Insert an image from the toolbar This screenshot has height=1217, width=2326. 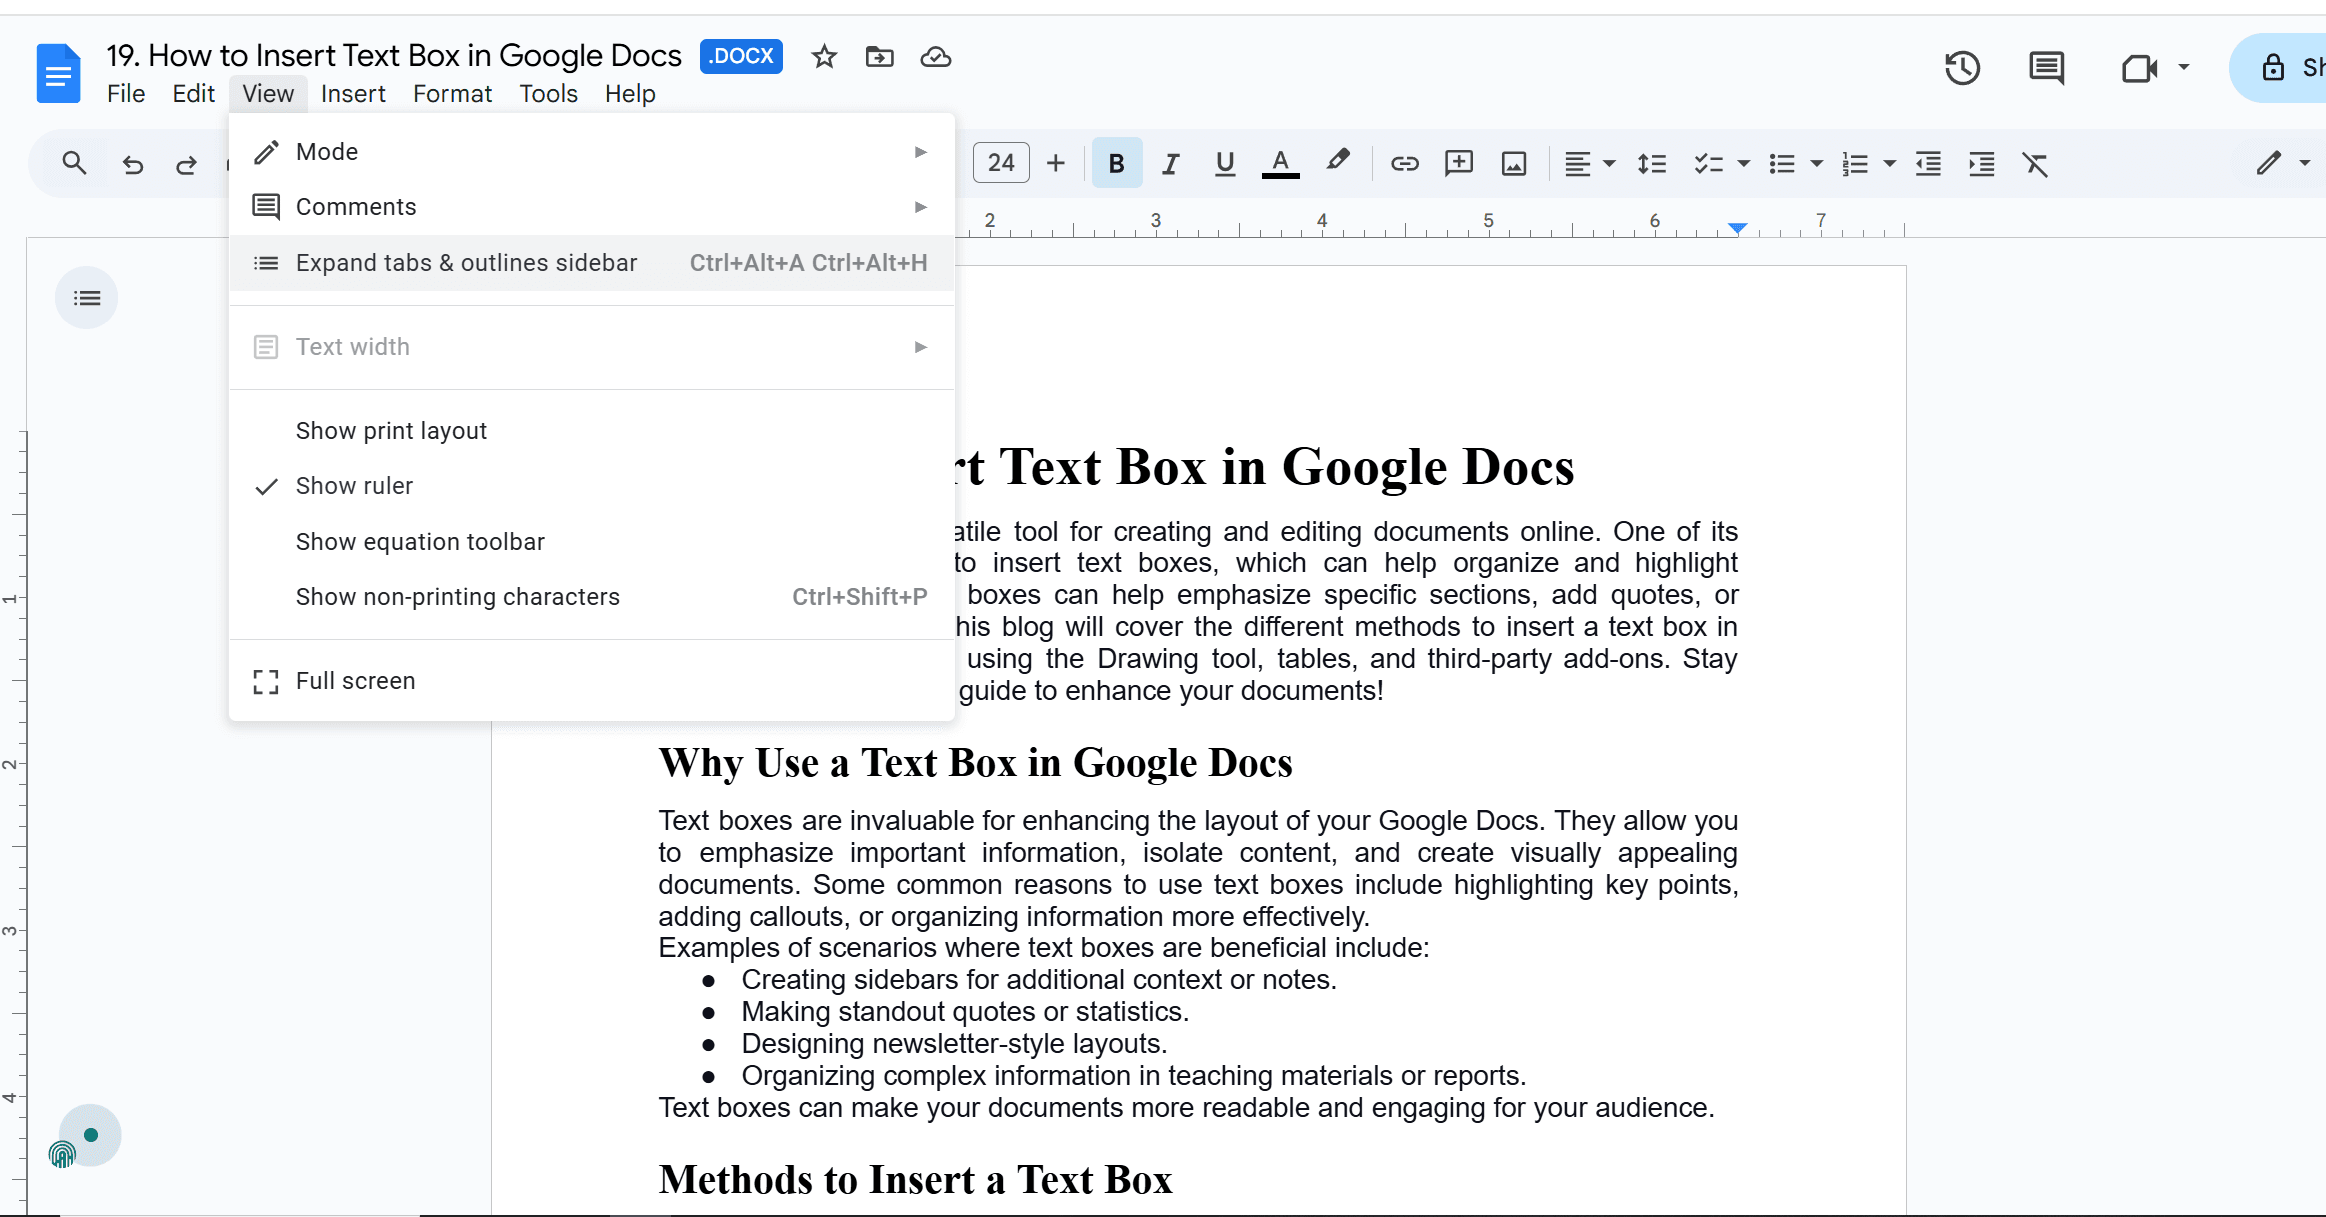[1514, 163]
